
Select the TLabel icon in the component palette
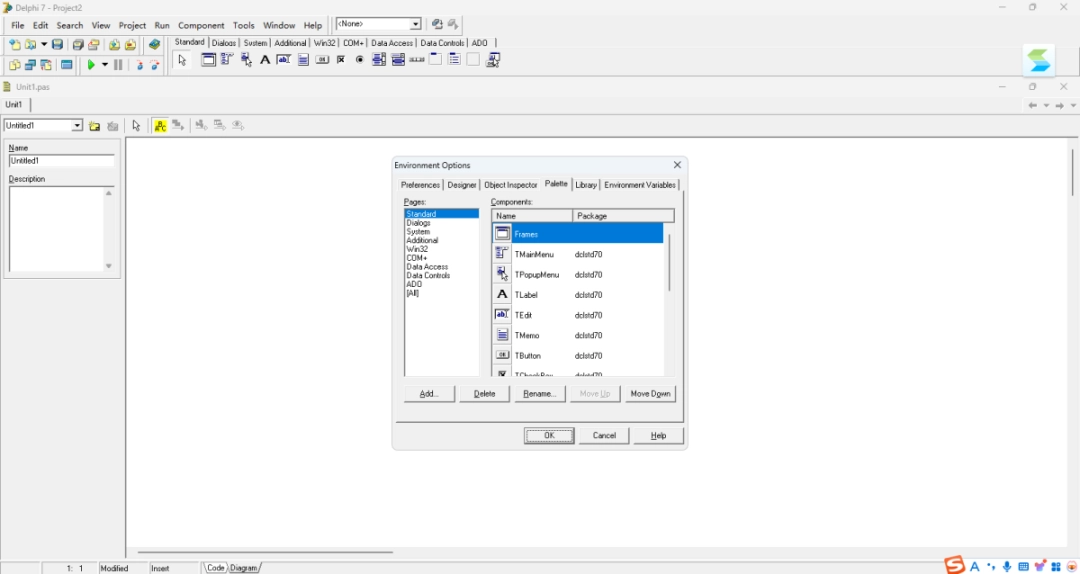[265, 60]
